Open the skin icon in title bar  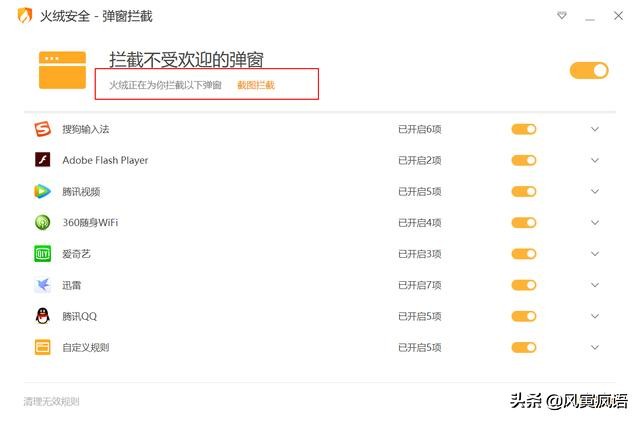pyautogui.click(x=563, y=16)
